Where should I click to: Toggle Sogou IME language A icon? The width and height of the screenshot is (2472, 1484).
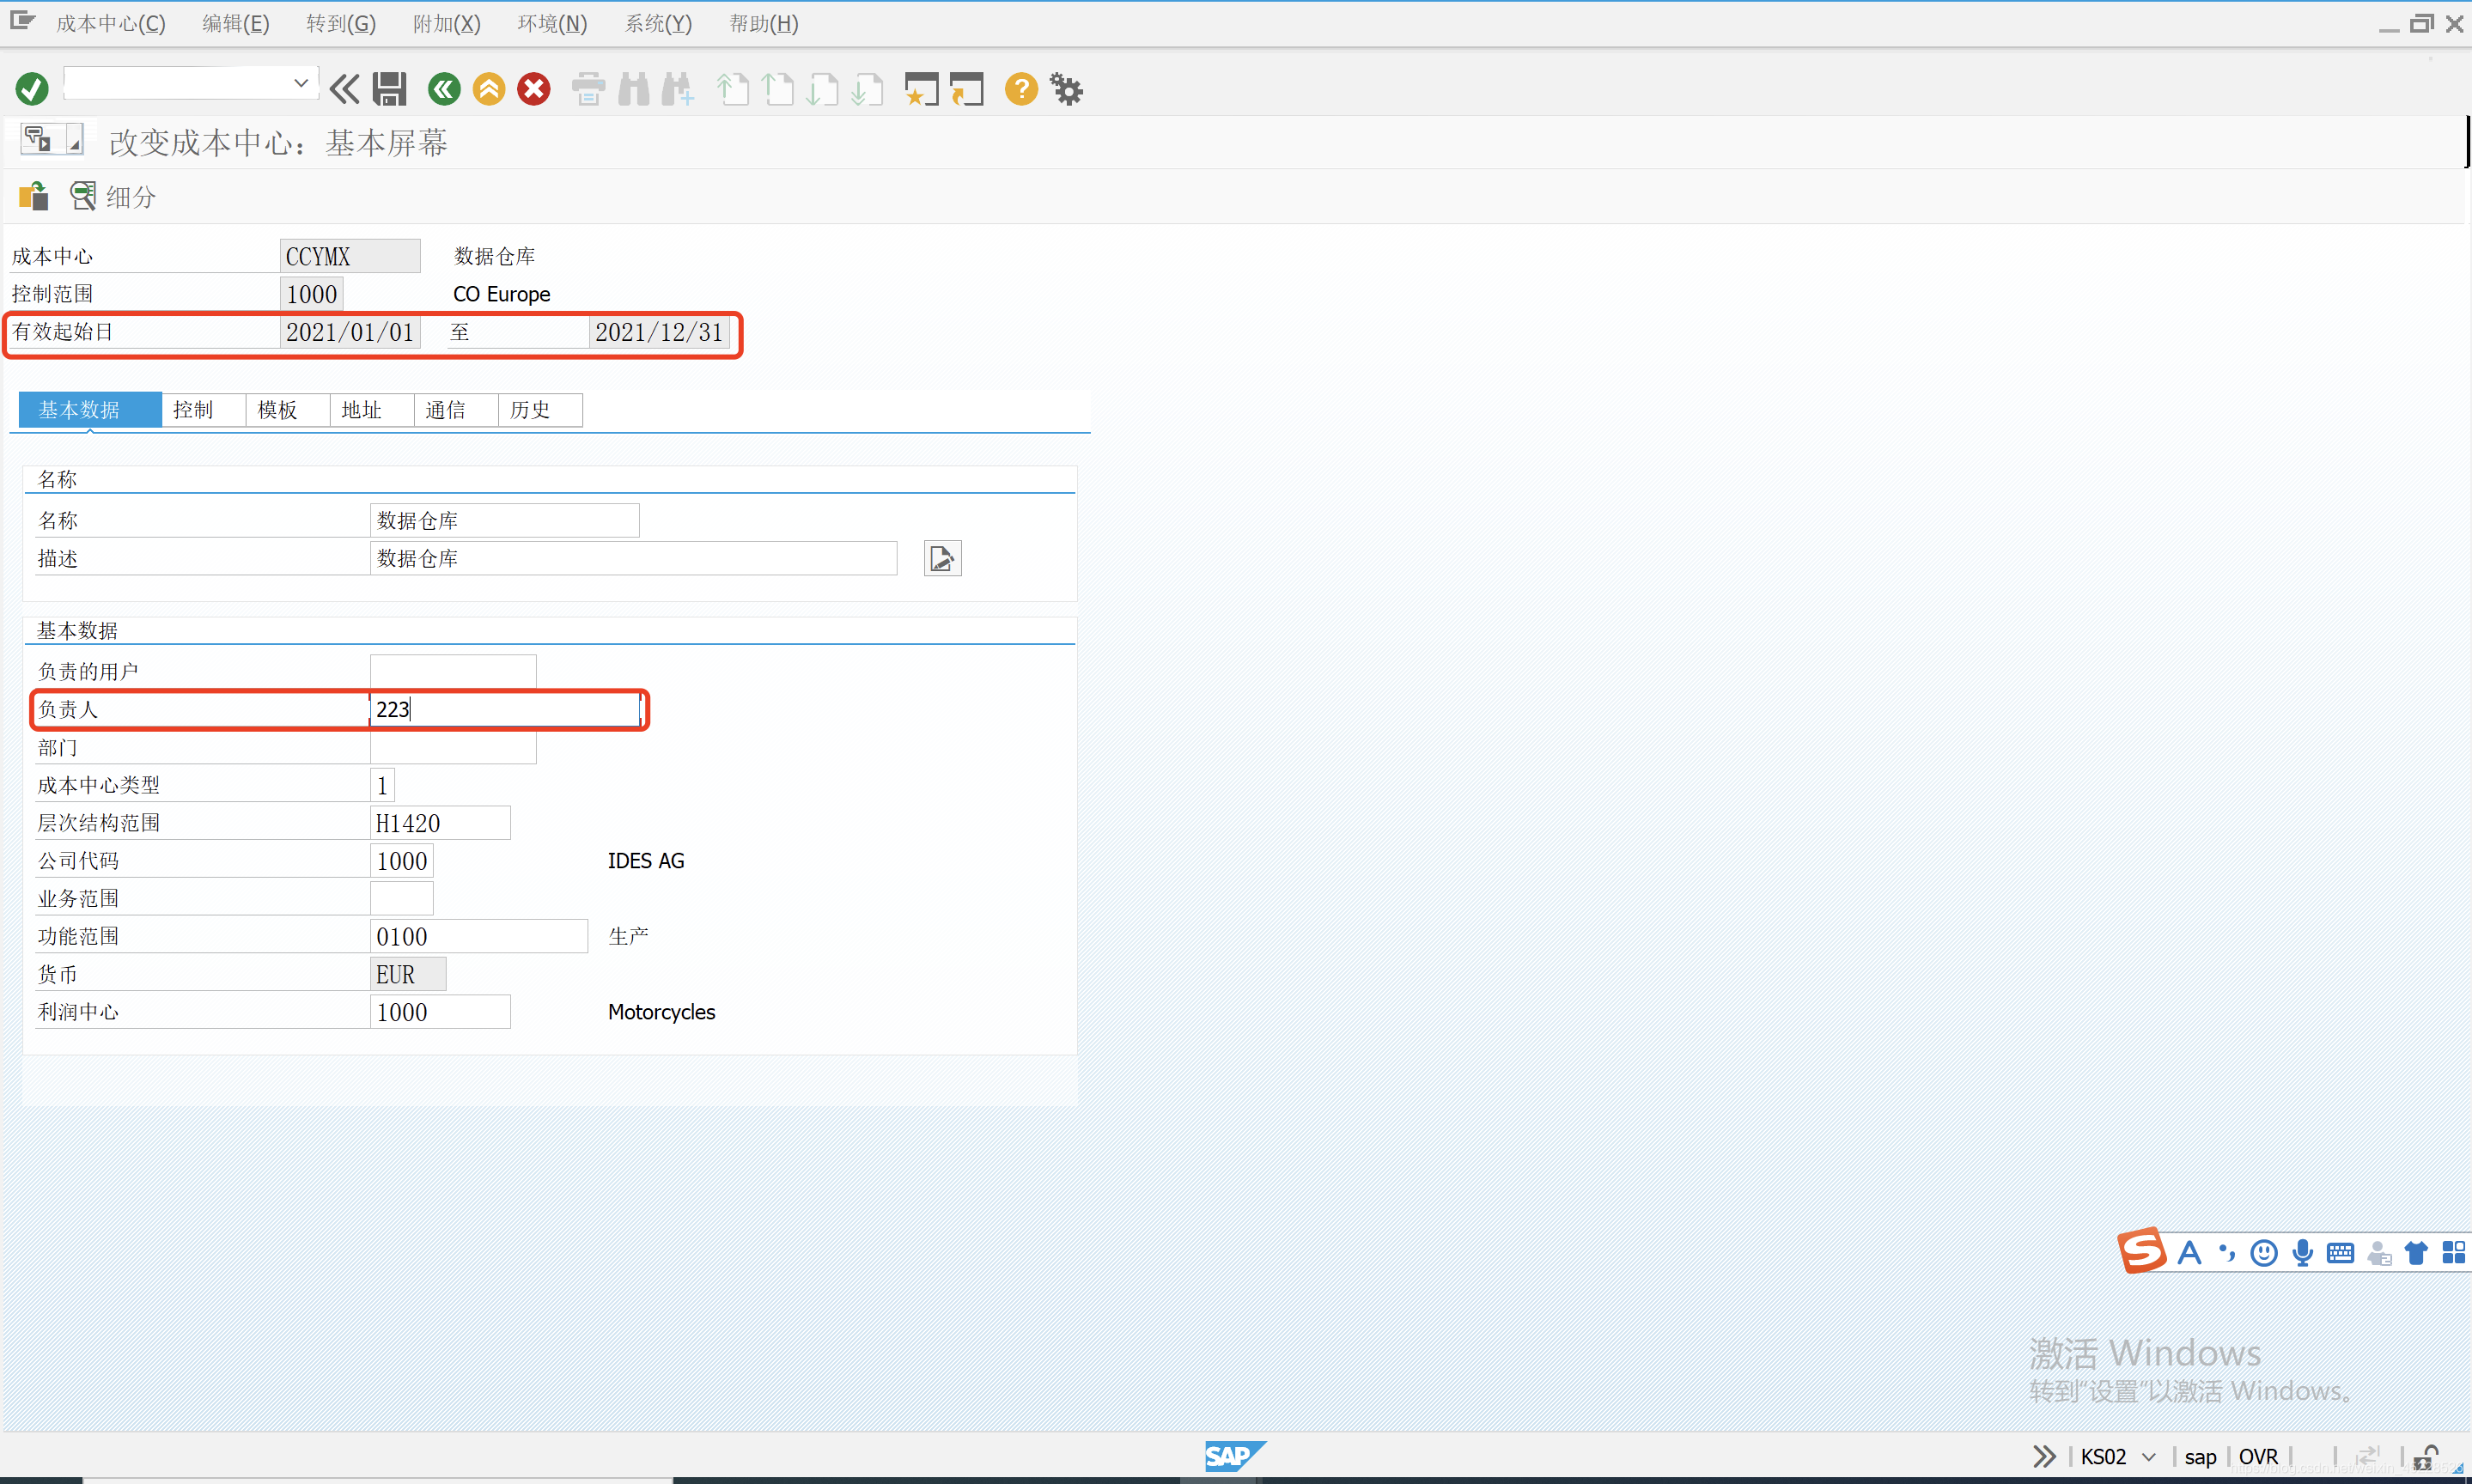[x=2189, y=1252]
